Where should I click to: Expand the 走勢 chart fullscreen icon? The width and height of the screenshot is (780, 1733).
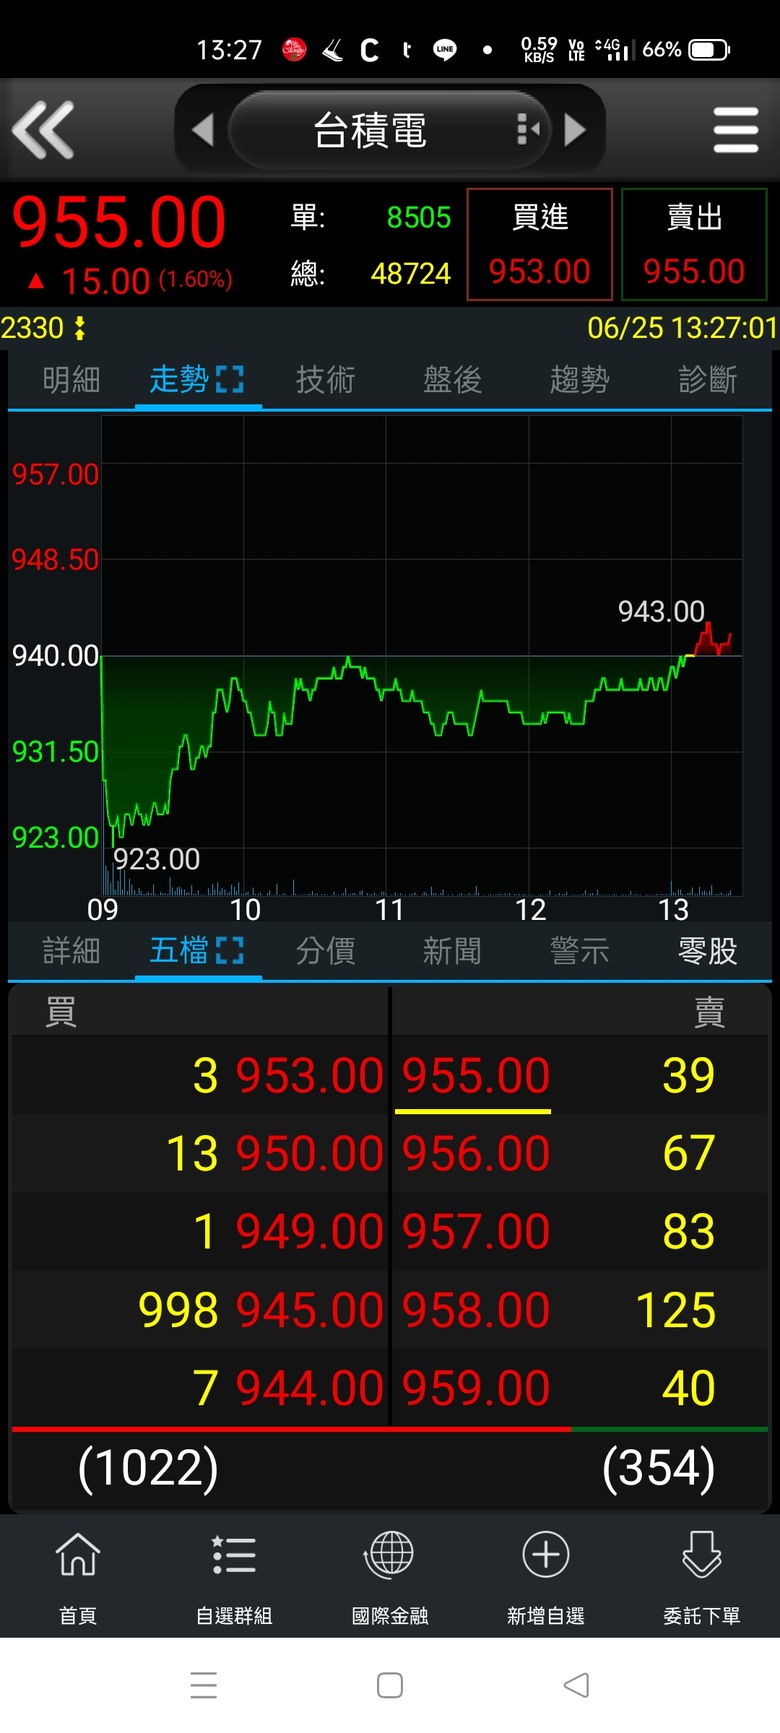tap(230, 379)
